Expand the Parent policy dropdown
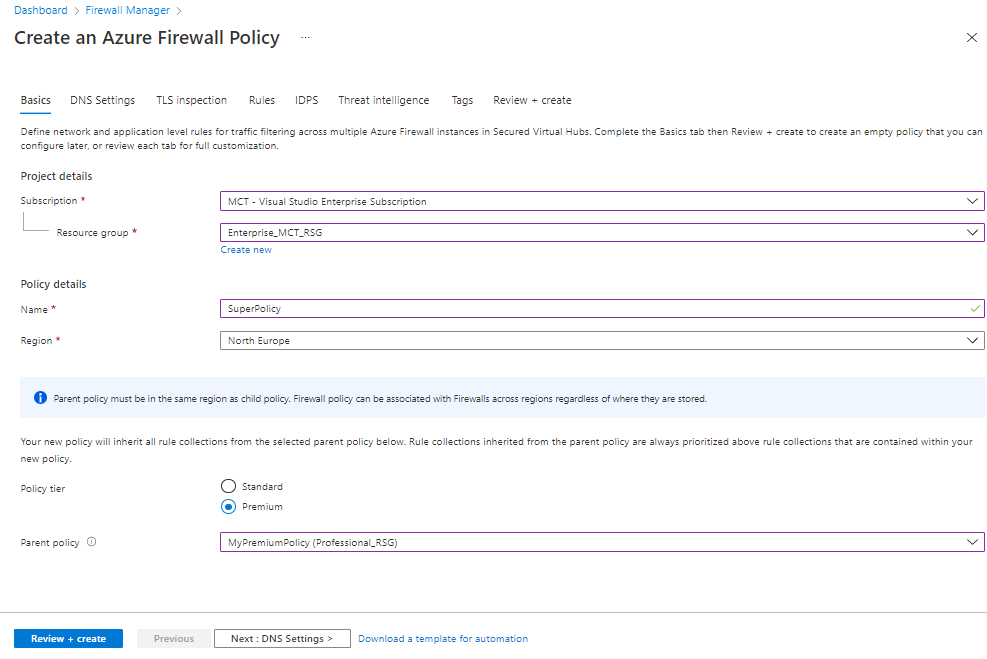 pyautogui.click(x=601, y=543)
